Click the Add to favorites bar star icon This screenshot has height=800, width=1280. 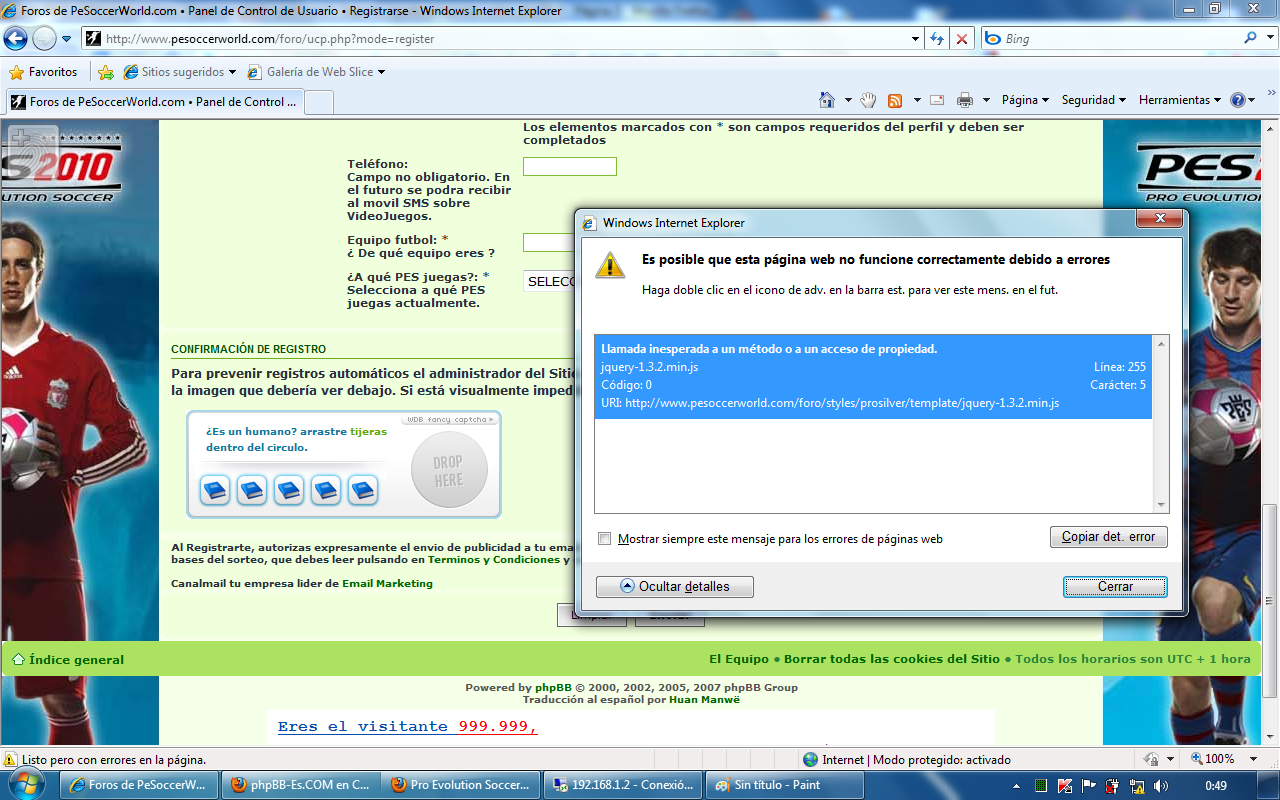[x=106, y=72]
